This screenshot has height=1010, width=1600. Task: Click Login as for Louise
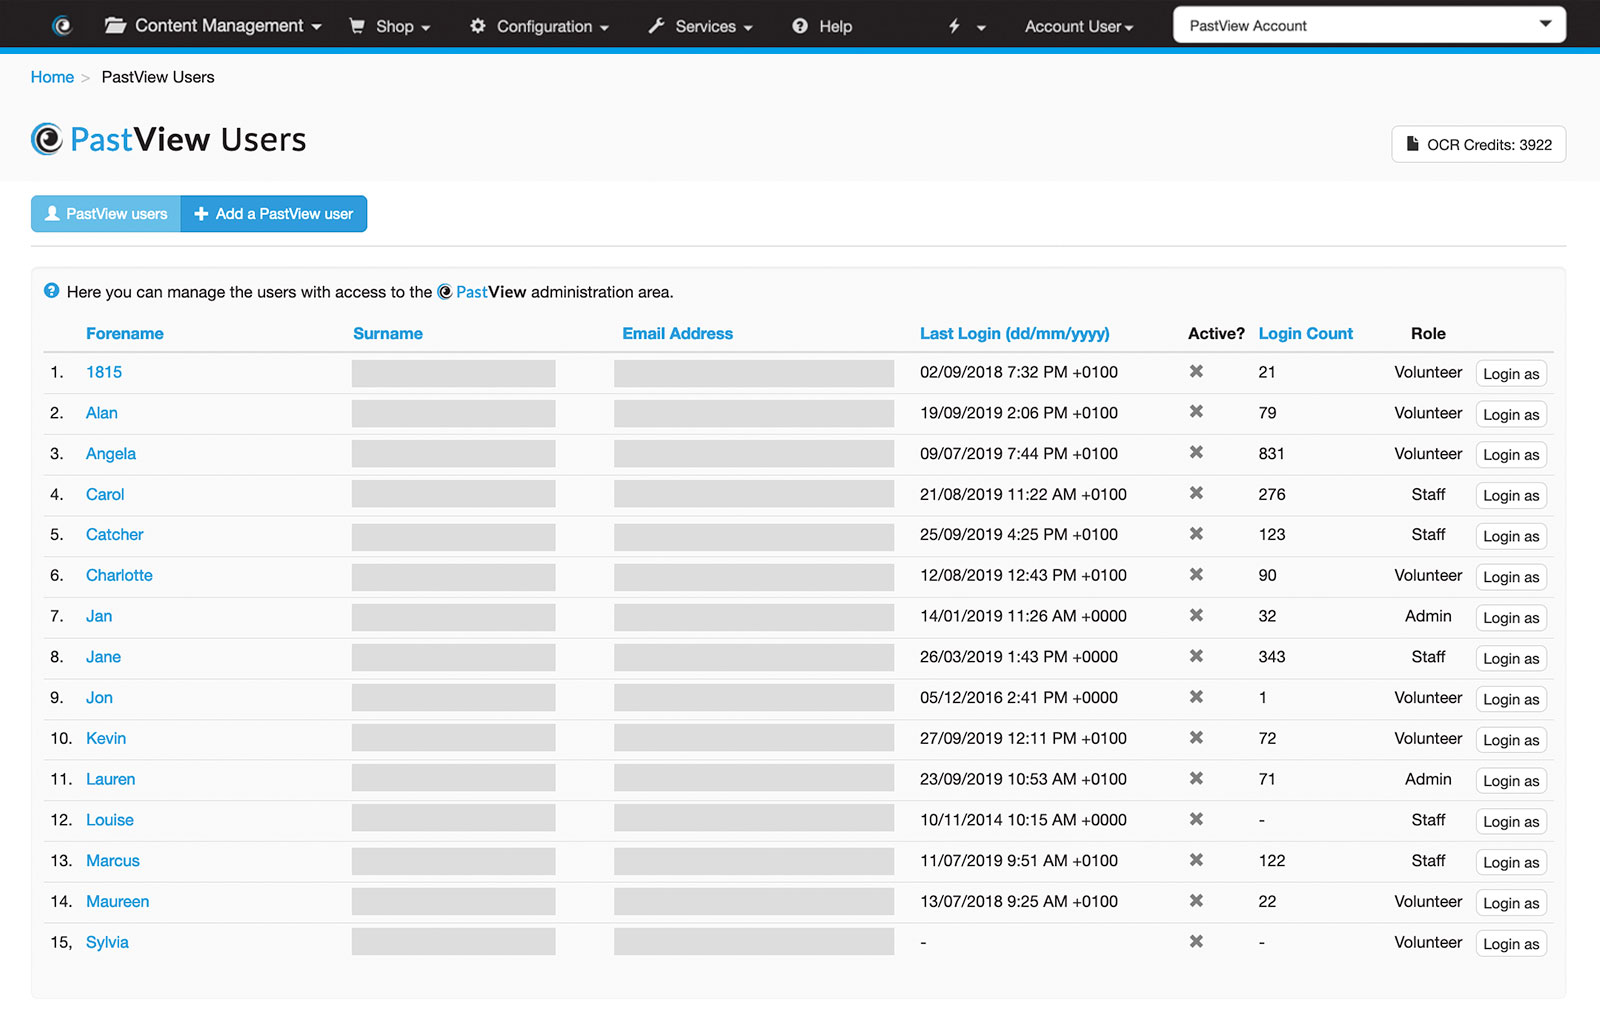[x=1511, y=822]
